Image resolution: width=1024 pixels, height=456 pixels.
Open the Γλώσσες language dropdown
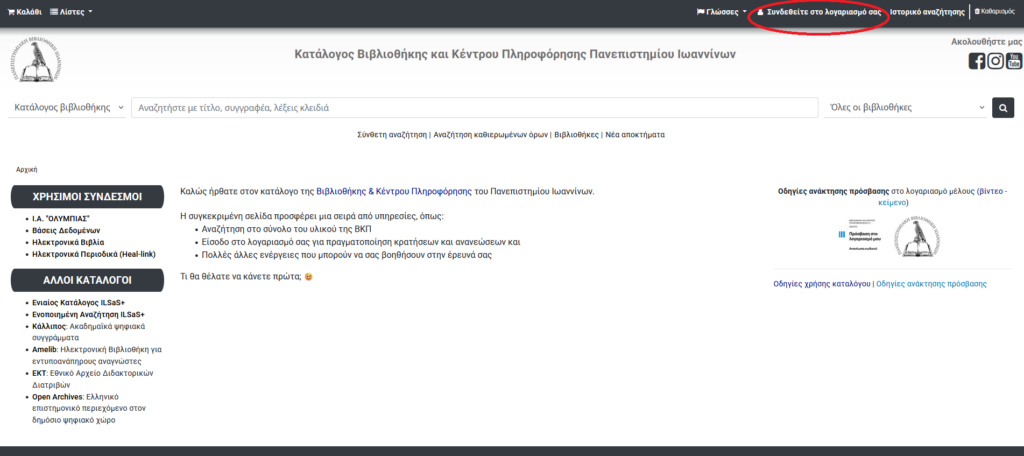pyautogui.click(x=721, y=12)
